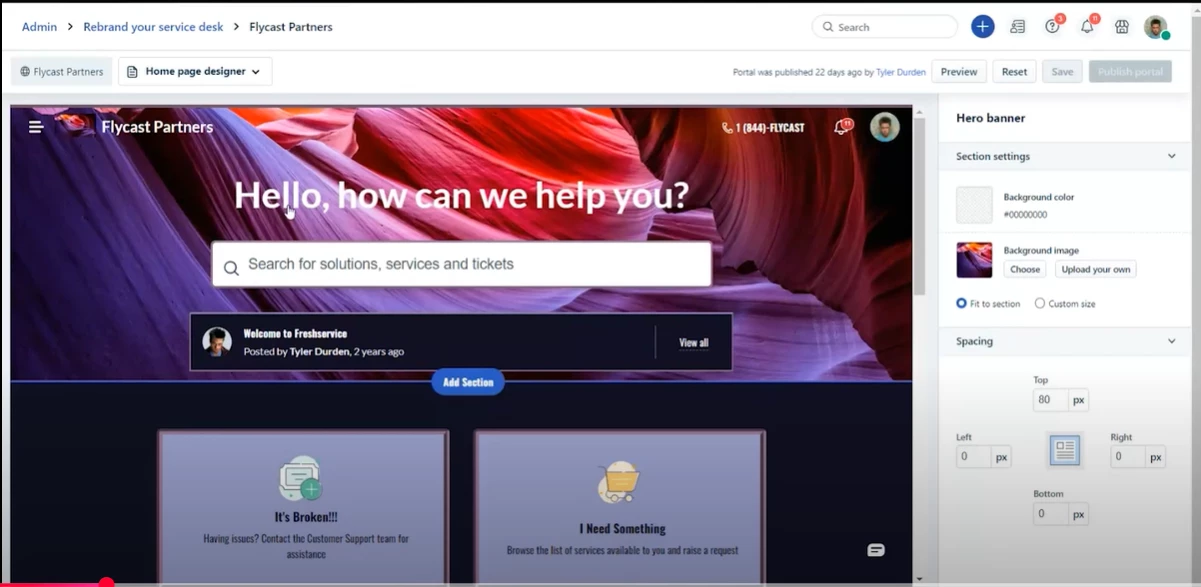Viewport: 1201px width, 587px height.
Task: Open the help question mark icon
Action: [x=1052, y=27]
